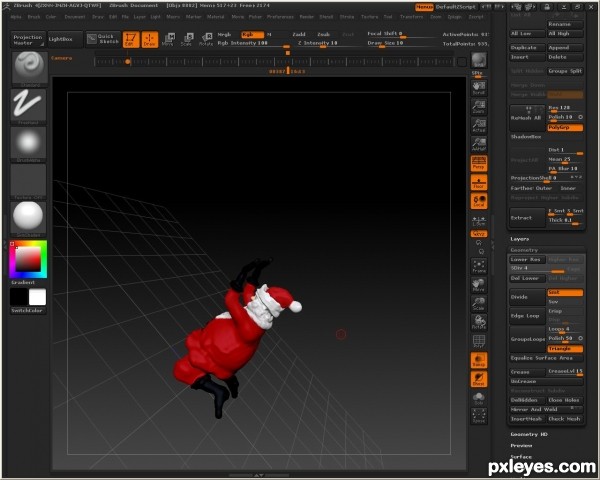Click the BPR render button
This screenshot has height=480, width=600.
pos(479,60)
